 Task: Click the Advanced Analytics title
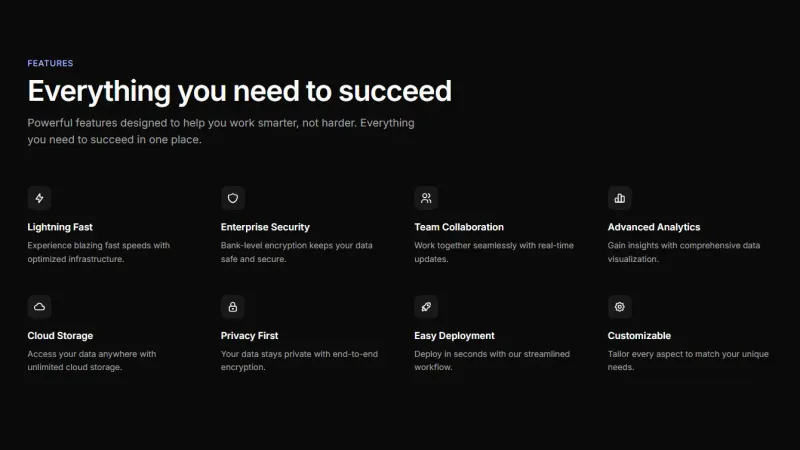(654, 227)
